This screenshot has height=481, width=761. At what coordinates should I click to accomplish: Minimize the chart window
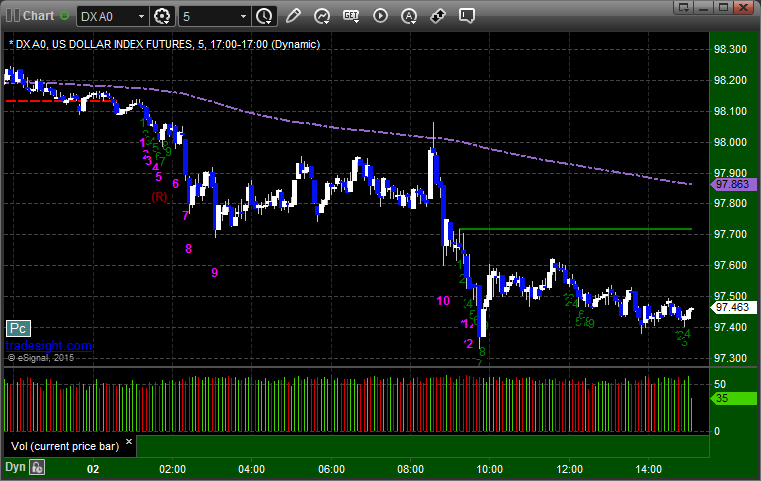[704, 7]
